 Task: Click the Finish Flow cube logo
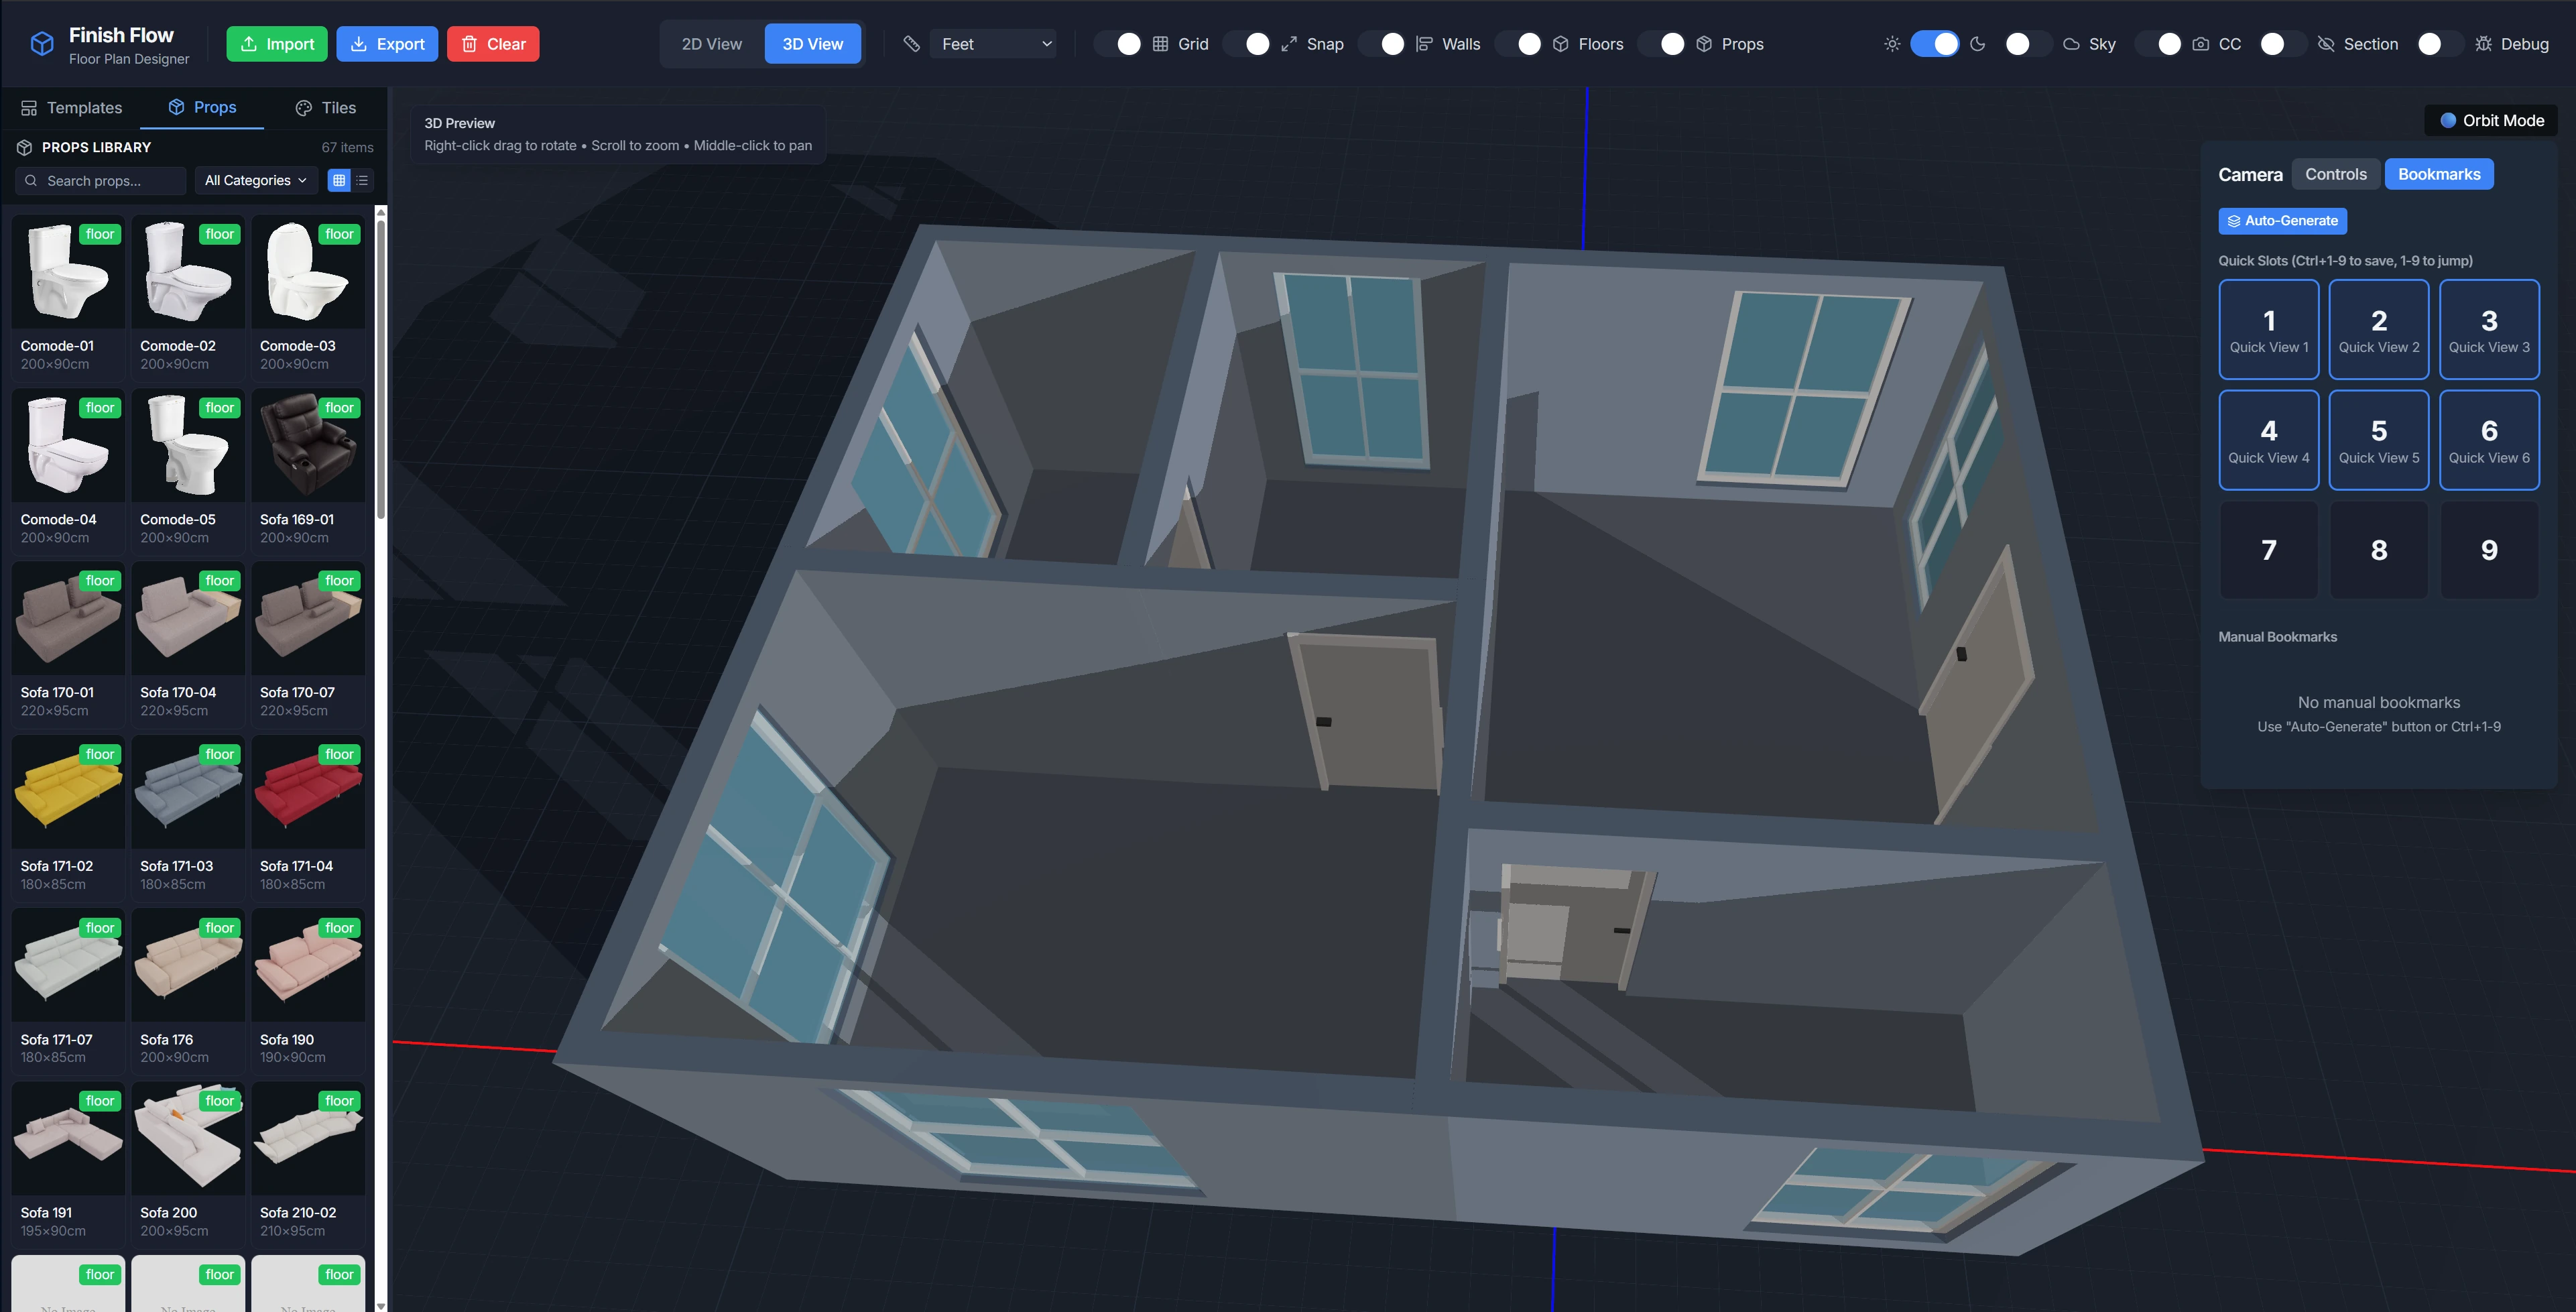point(42,44)
